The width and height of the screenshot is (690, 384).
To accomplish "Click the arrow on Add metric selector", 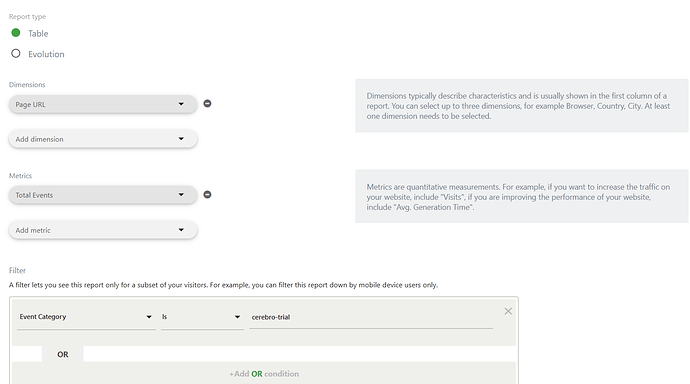I will coord(181,230).
